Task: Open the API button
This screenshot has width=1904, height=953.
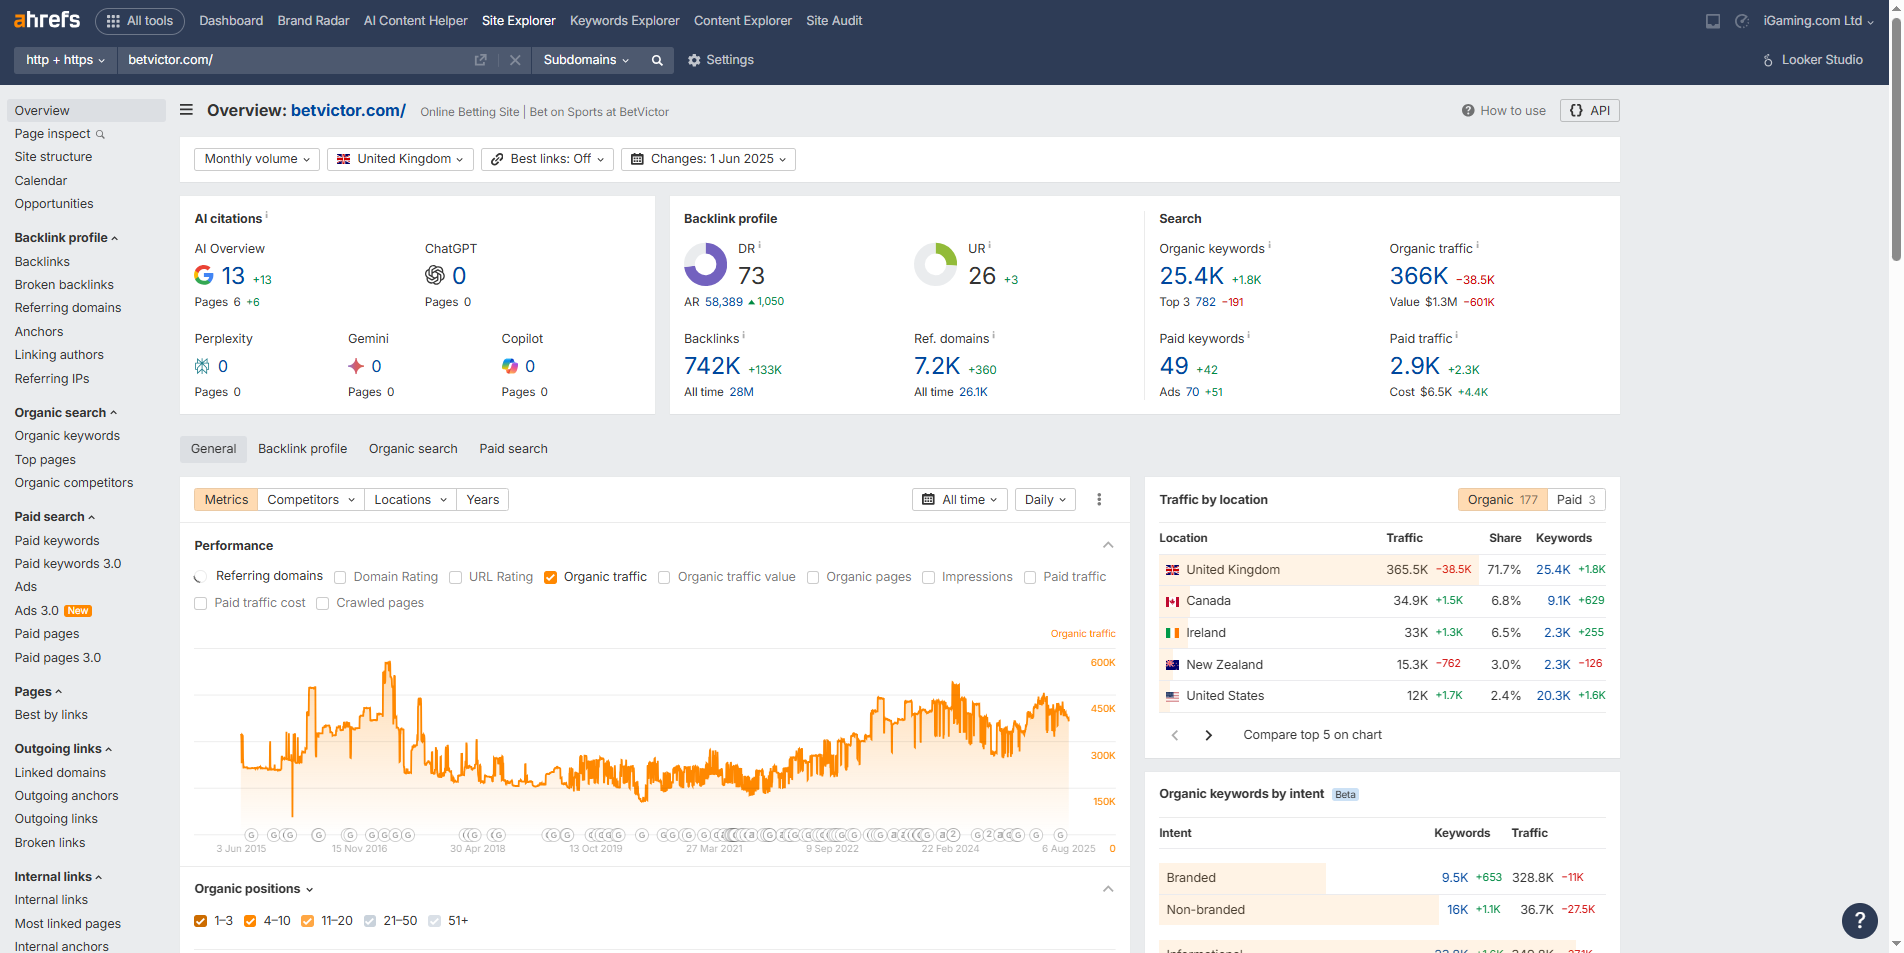Action: coord(1589,111)
